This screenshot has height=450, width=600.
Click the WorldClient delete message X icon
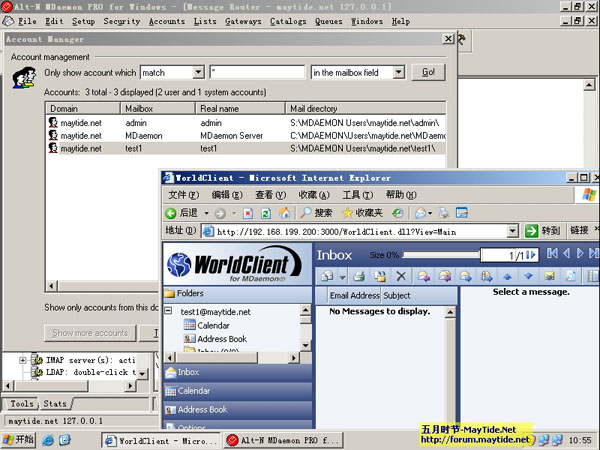point(401,276)
